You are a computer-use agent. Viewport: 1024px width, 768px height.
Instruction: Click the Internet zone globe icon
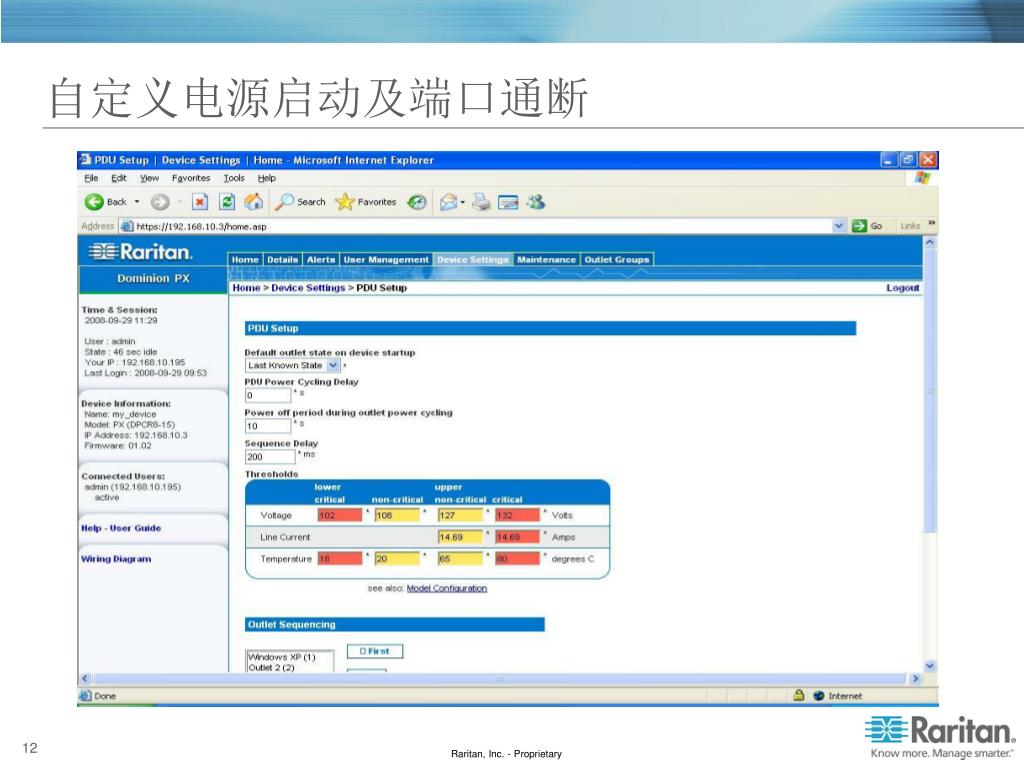[819, 696]
